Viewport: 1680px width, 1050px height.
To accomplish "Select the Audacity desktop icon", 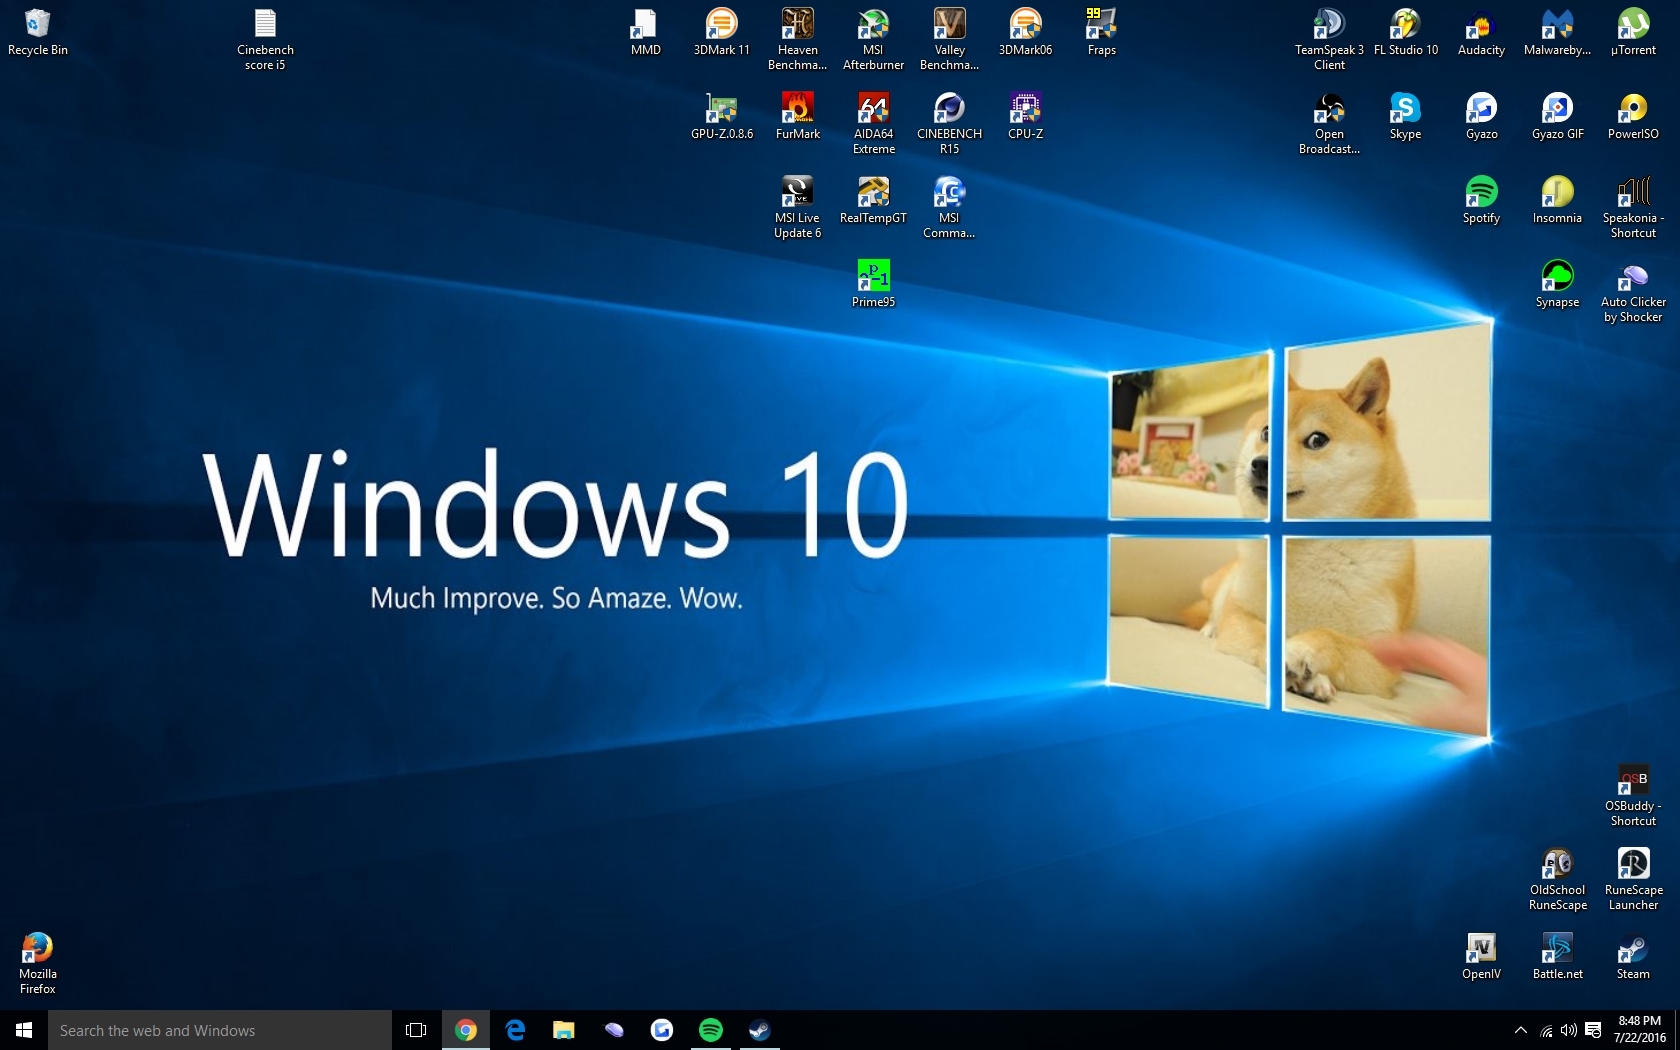I will point(1481,32).
